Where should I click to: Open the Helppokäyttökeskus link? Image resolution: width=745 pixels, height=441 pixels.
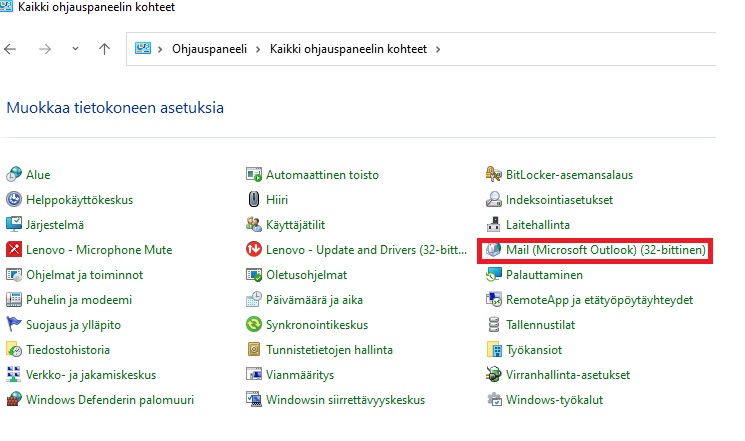coord(79,200)
